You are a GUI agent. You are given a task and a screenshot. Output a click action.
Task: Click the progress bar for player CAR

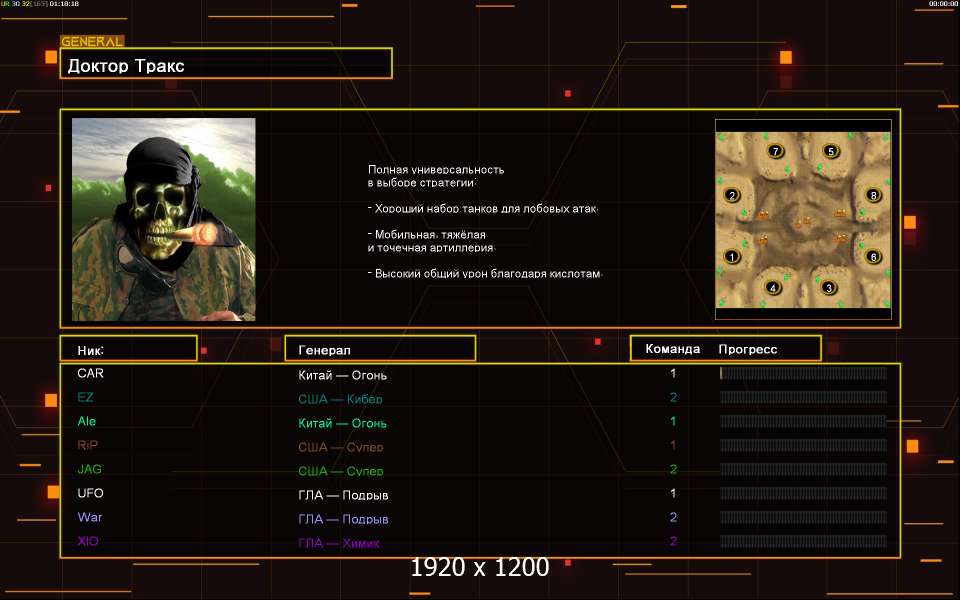803,373
